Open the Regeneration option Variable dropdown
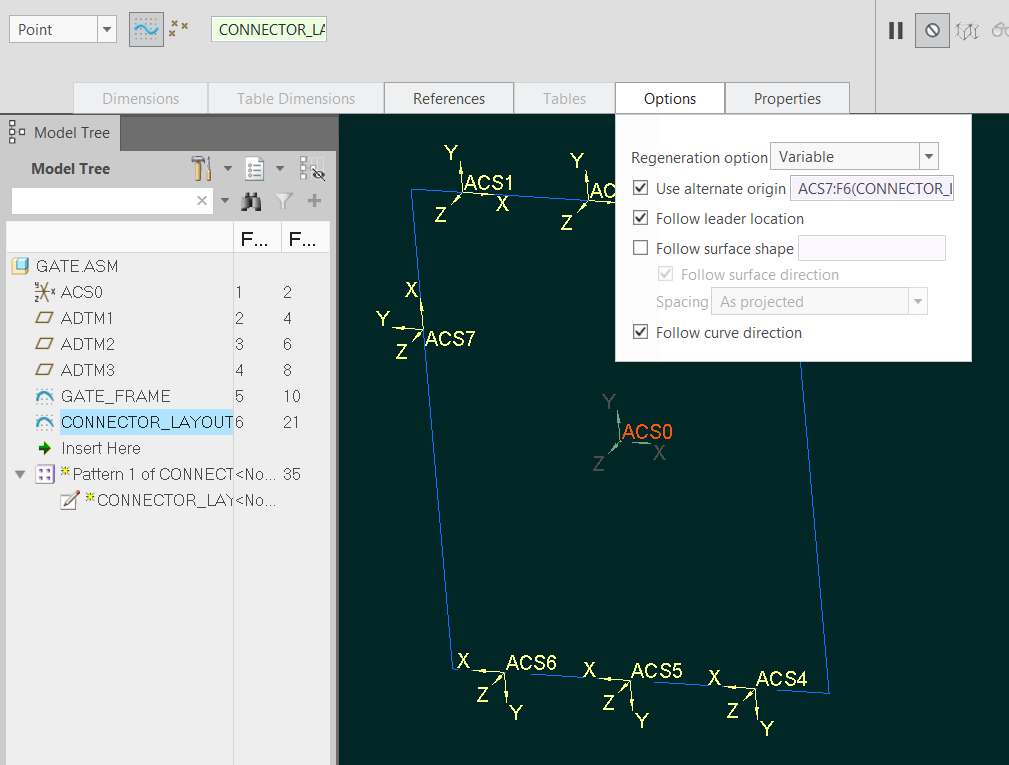1009x765 pixels. click(x=928, y=156)
